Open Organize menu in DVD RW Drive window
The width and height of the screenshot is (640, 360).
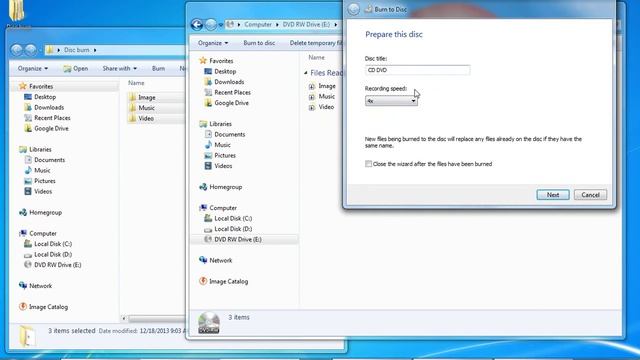[213, 43]
